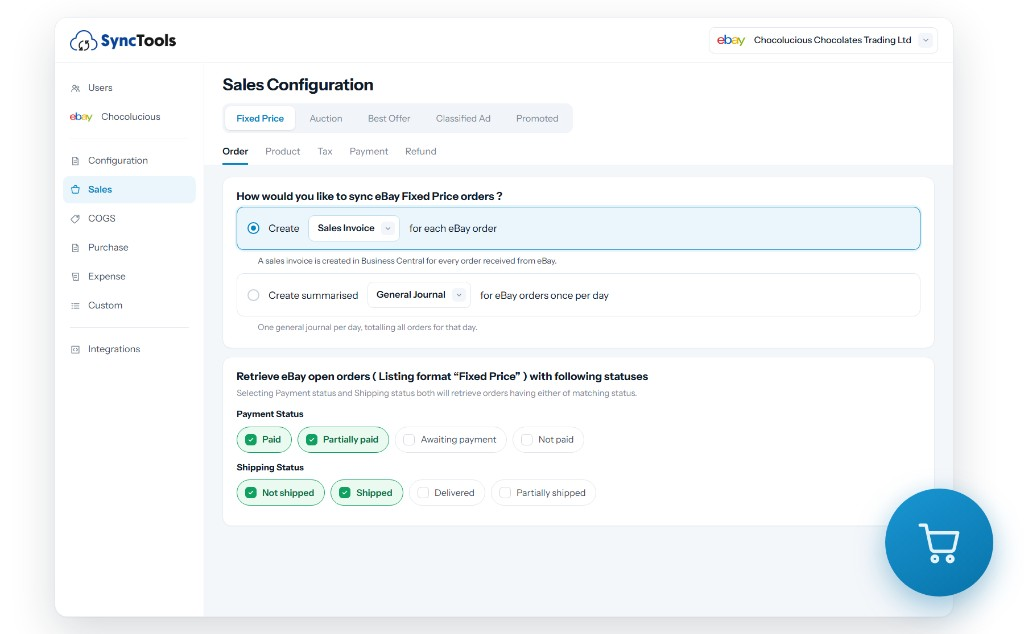Click the Sales shopping bag icon
This screenshot has height=634, width=1024.
(x=75, y=189)
